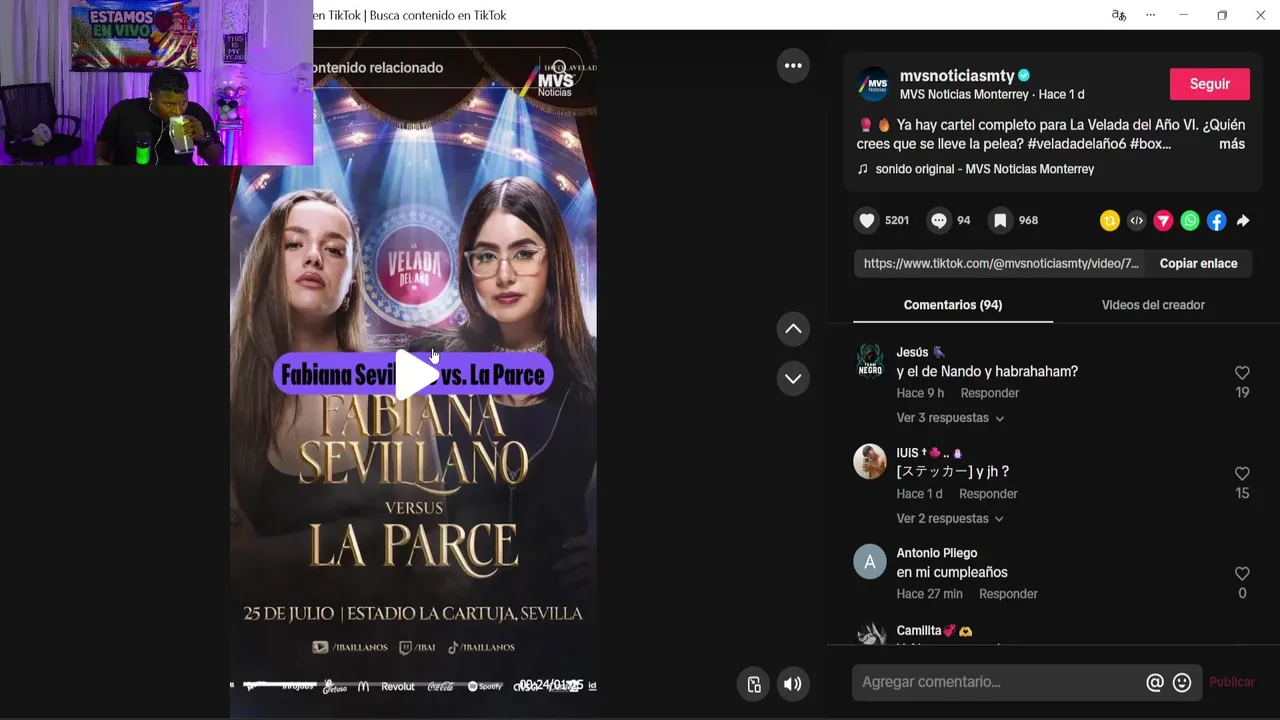Select the video URL text field
1280x720 pixels.
click(x=1000, y=264)
